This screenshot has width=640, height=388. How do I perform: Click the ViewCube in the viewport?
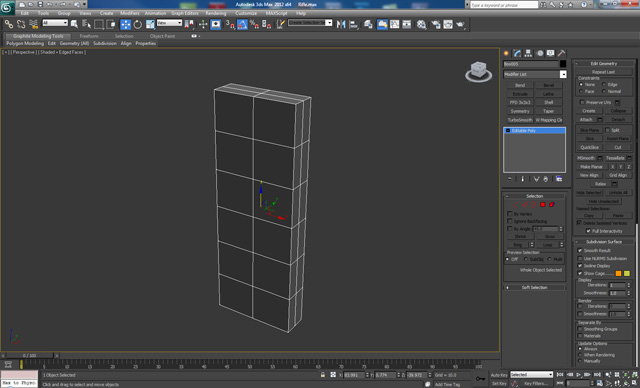click(478, 71)
